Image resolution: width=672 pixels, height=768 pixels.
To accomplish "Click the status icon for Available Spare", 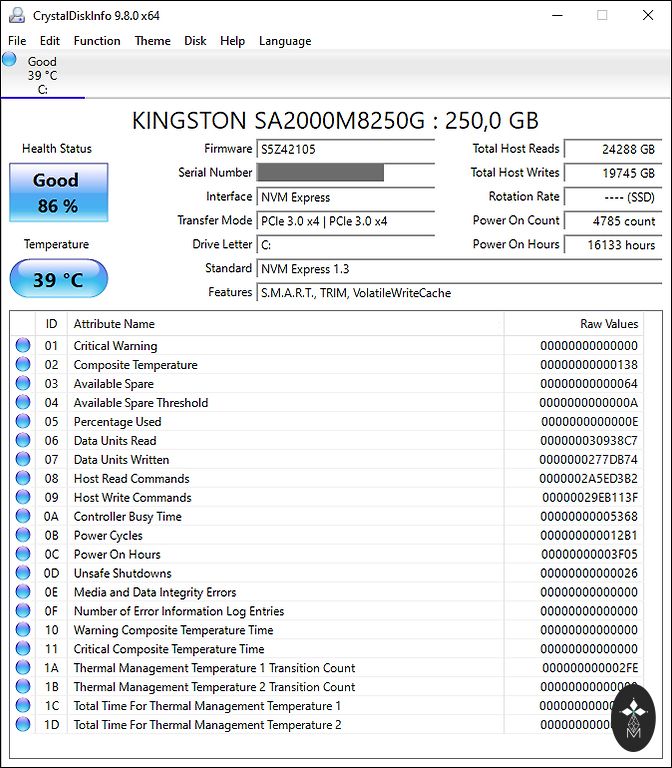I will (x=23, y=384).
